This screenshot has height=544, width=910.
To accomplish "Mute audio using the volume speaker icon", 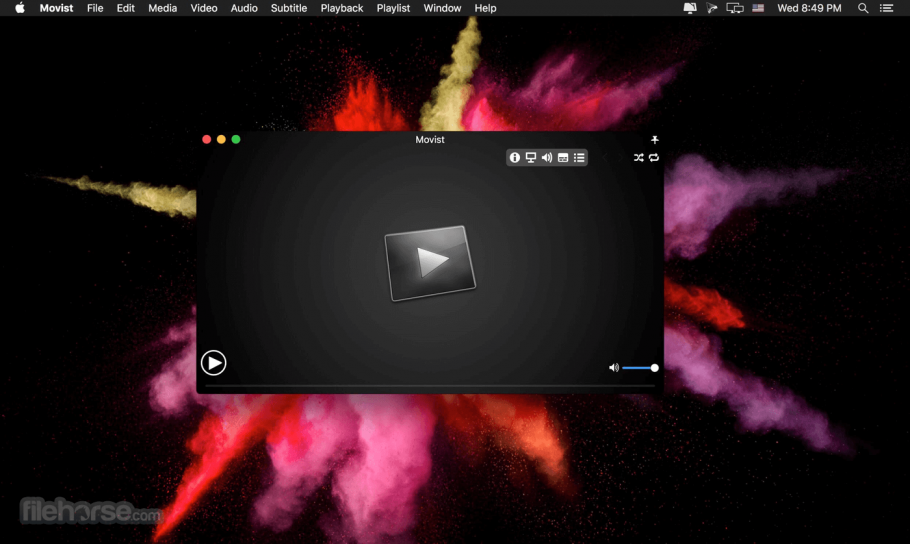I will pos(614,368).
